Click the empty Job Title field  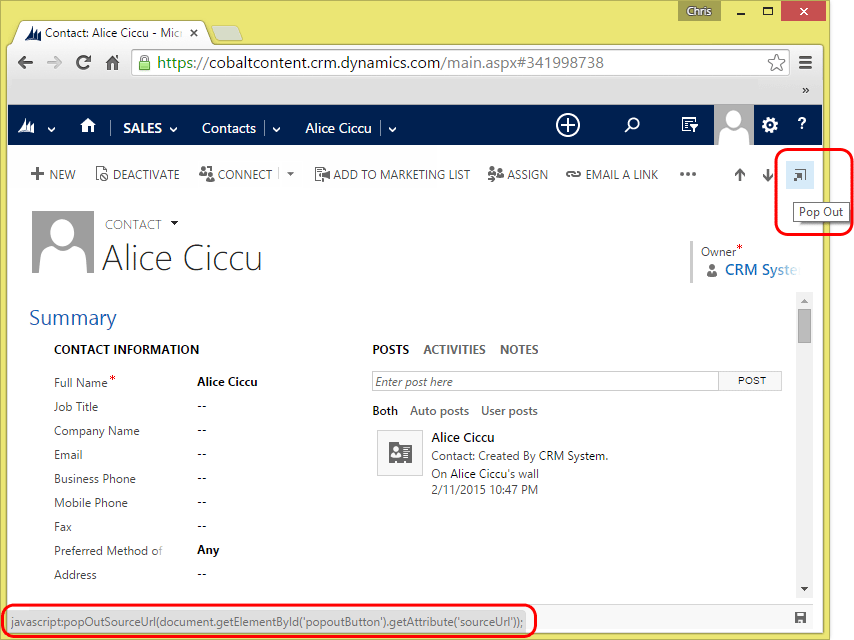coord(202,406)
